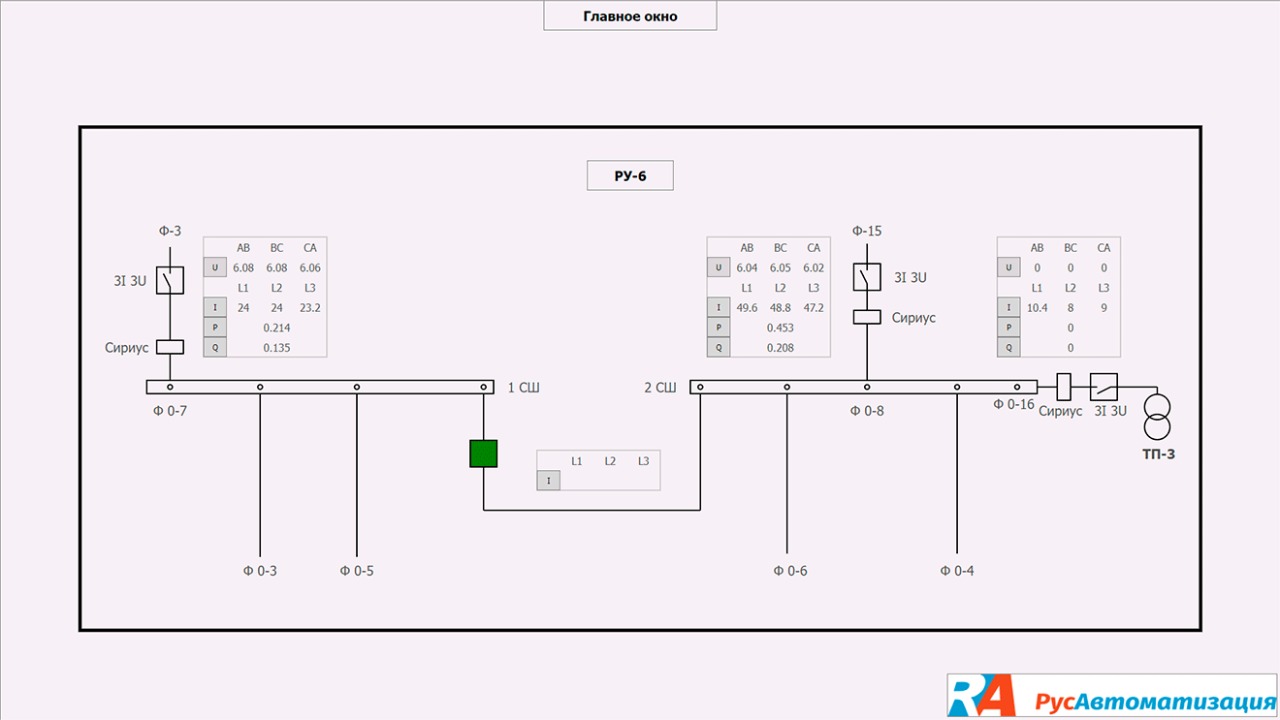Select the Ф 0-6 feeder label

[790, 571]
